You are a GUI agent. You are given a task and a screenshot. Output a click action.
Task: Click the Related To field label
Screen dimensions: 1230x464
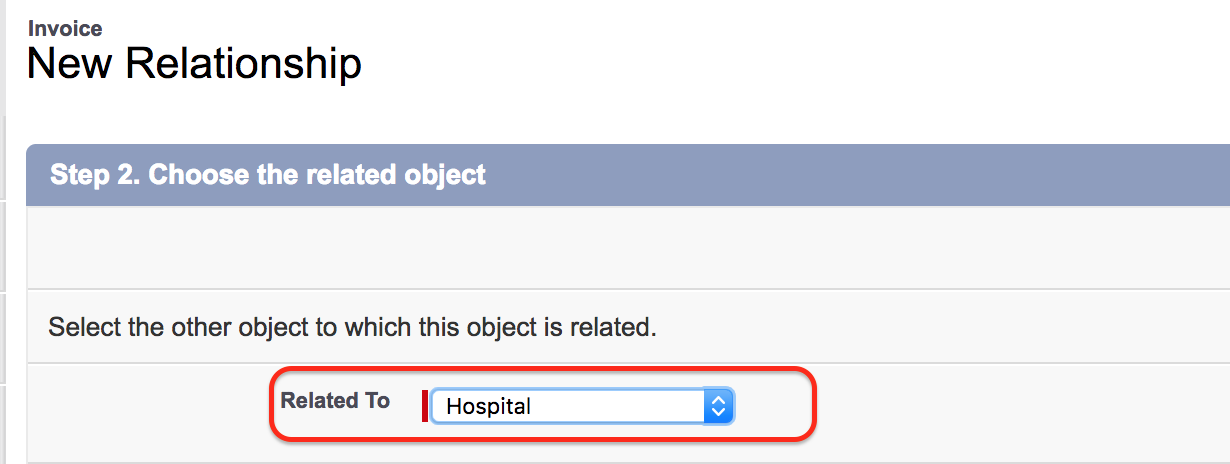coord(335,401)
